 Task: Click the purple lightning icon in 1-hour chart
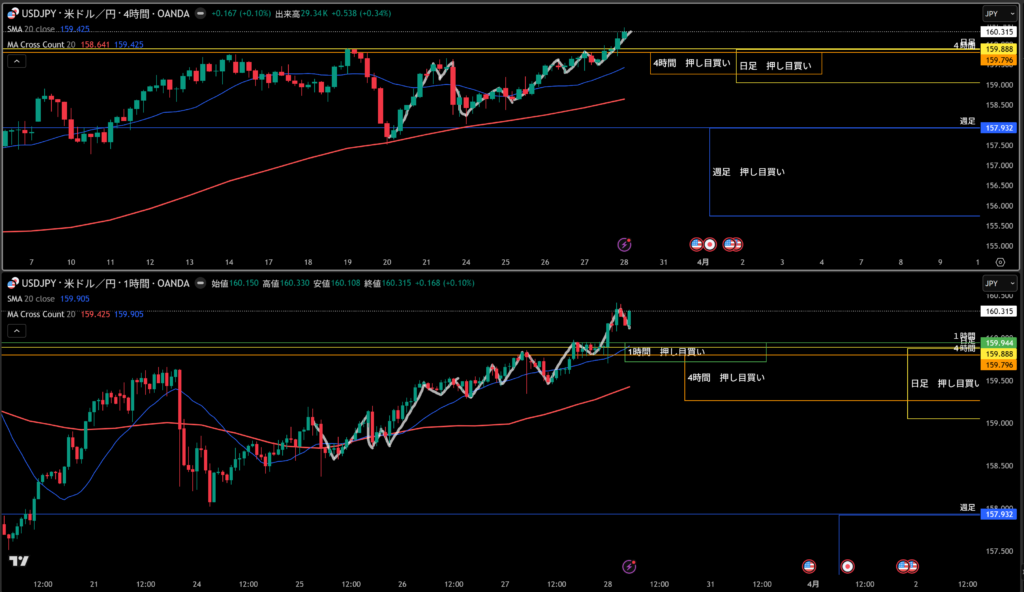(628, 566)
